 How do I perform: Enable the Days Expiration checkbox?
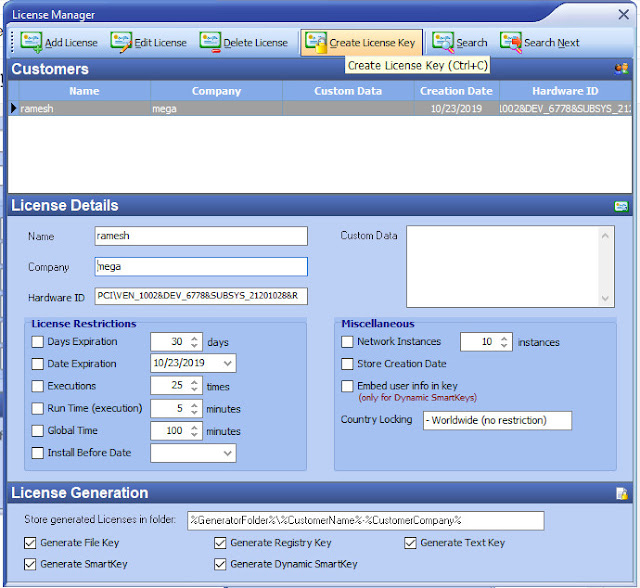tap(38, 342)
